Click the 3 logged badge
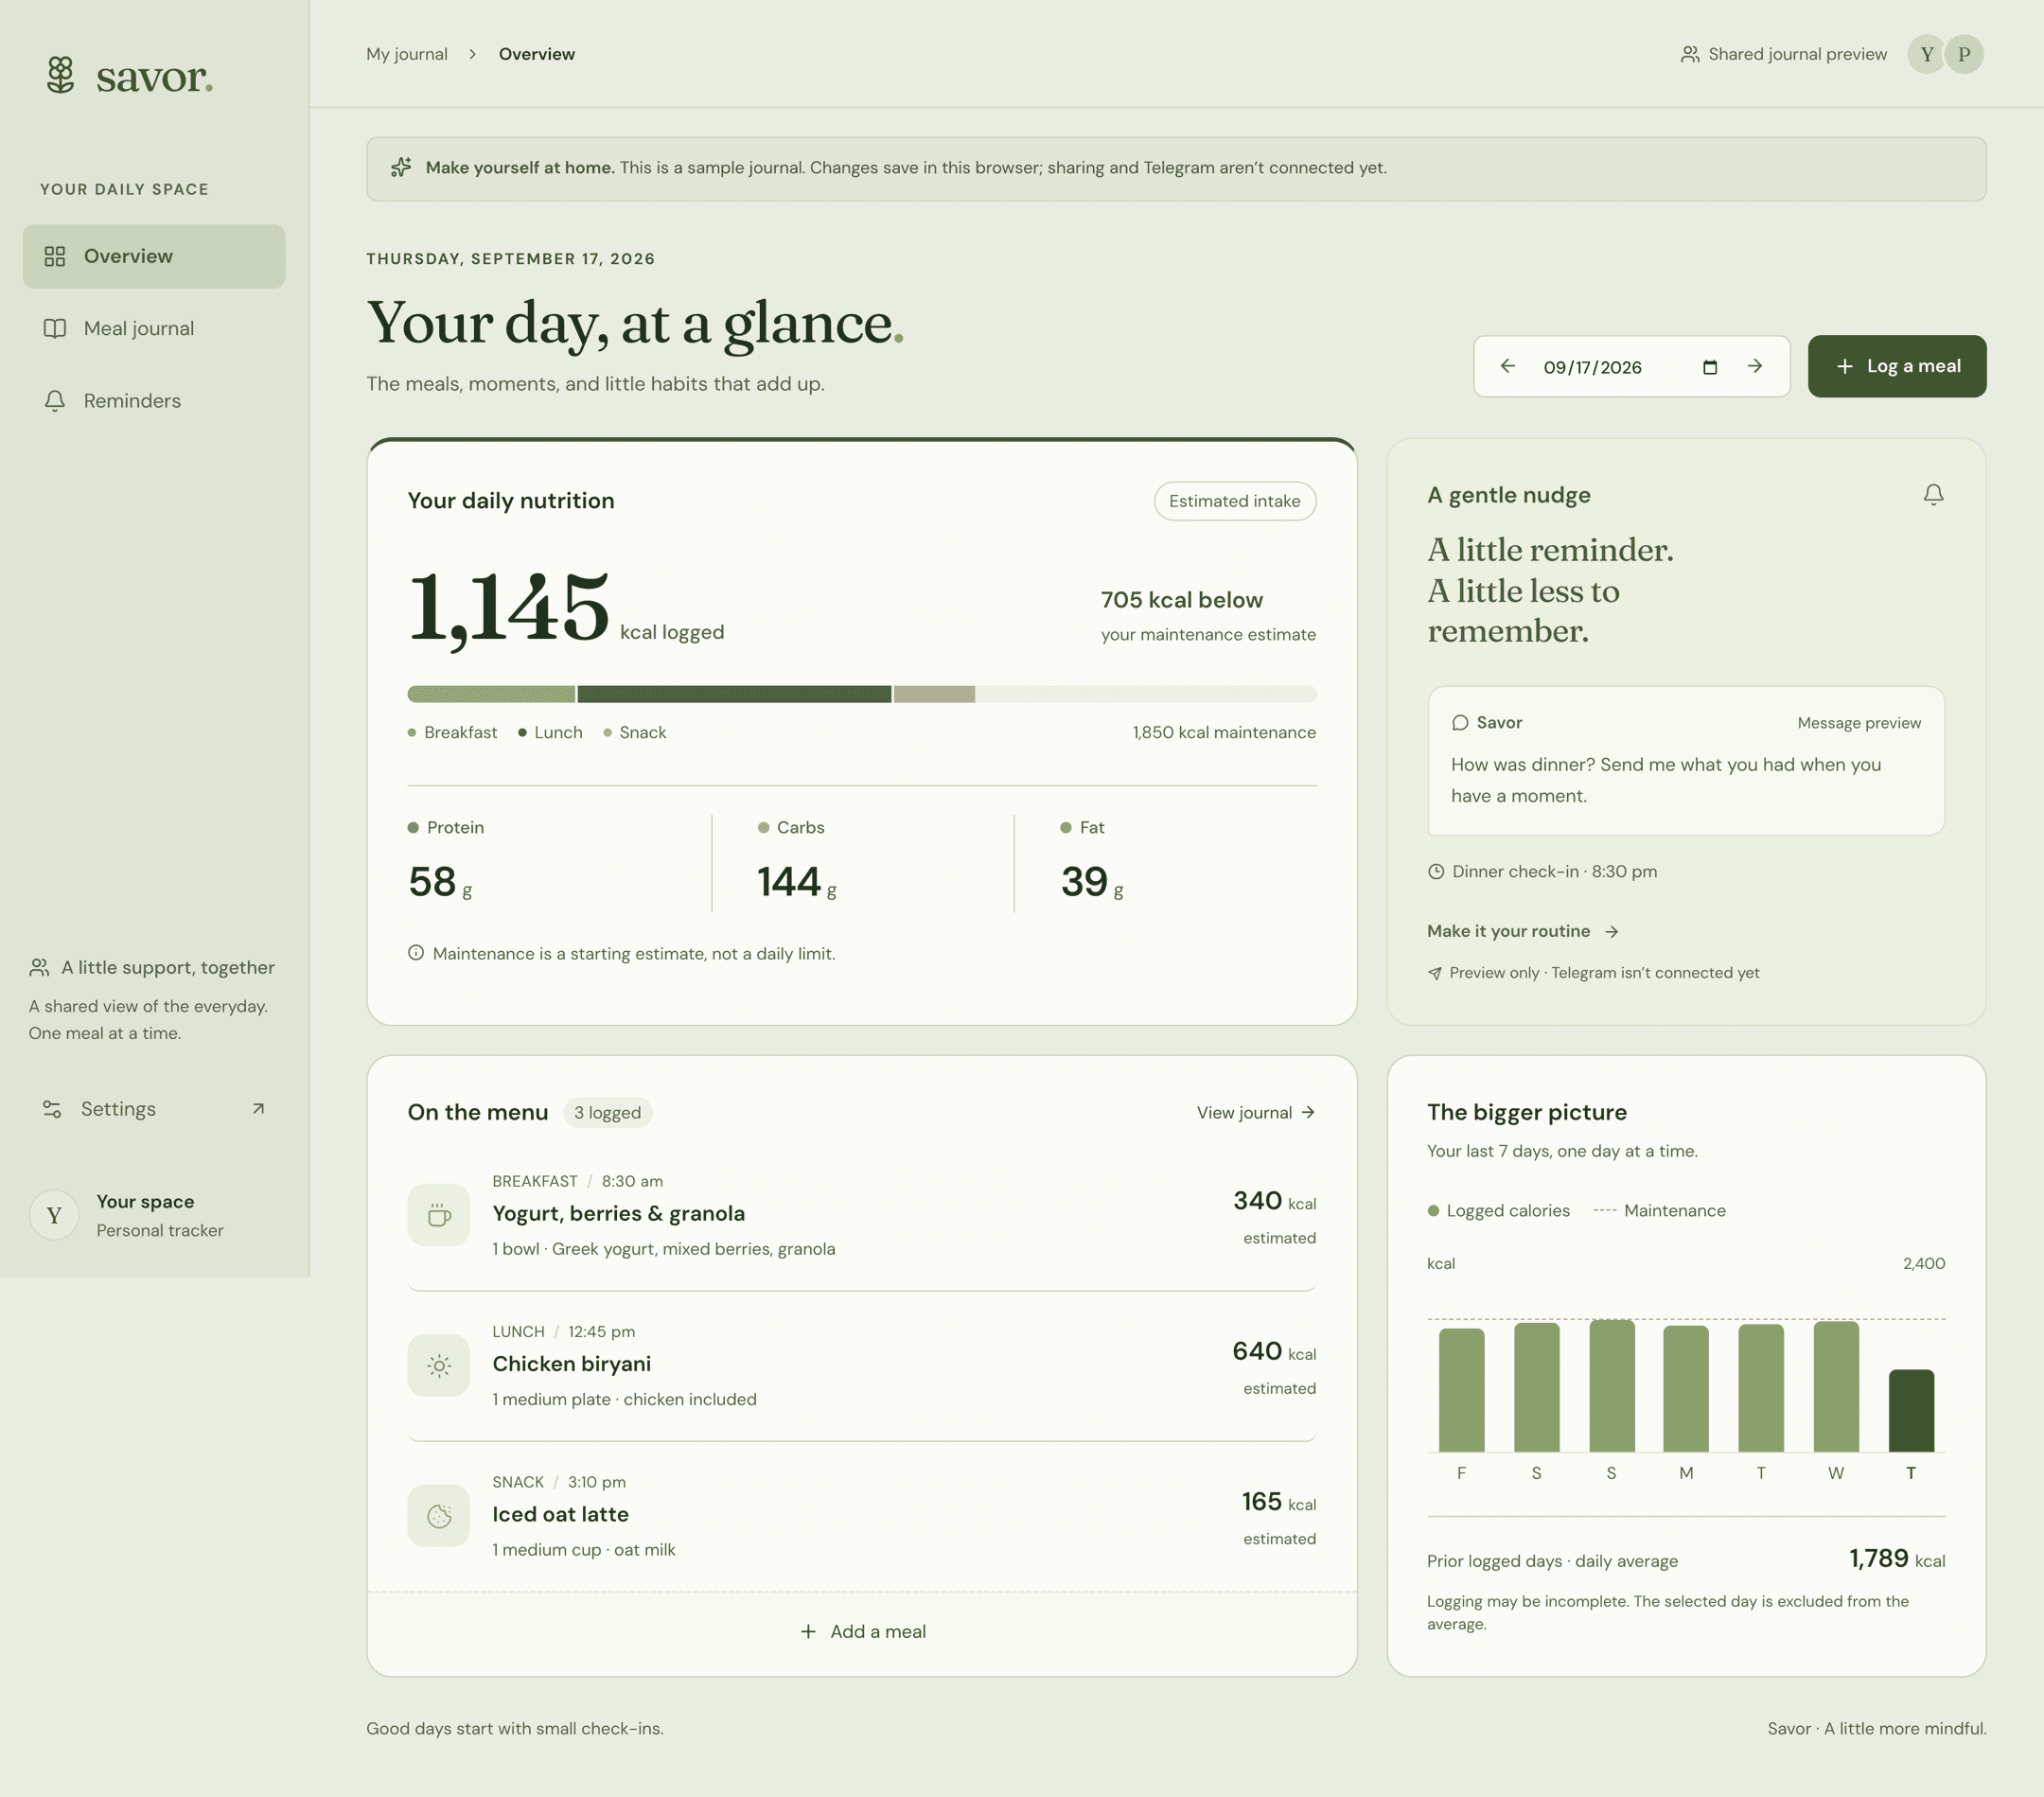 point(608,1113)
